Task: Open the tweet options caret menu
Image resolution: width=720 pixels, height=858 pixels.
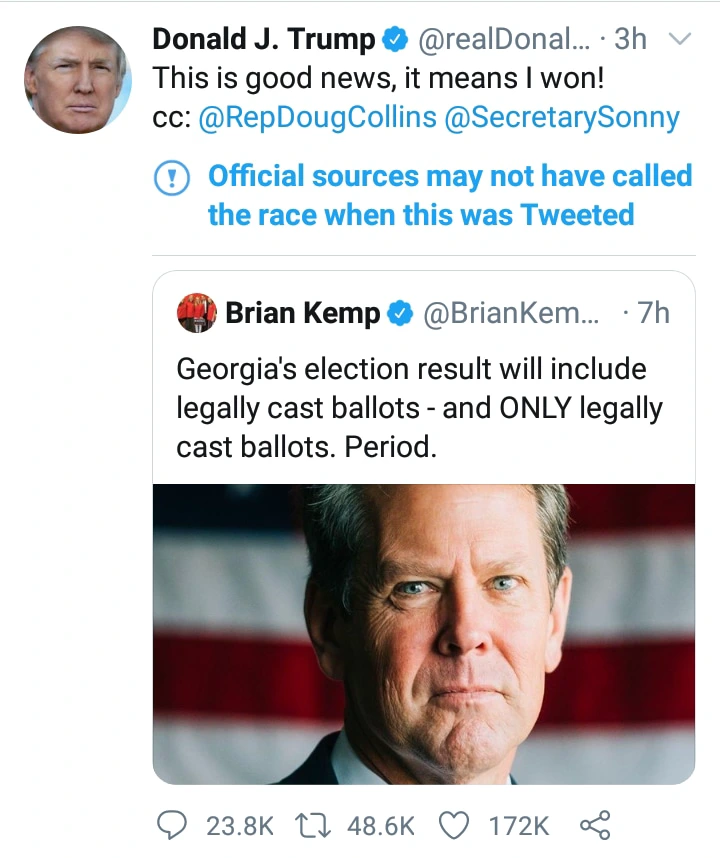Action: click(x=680, y=39)
